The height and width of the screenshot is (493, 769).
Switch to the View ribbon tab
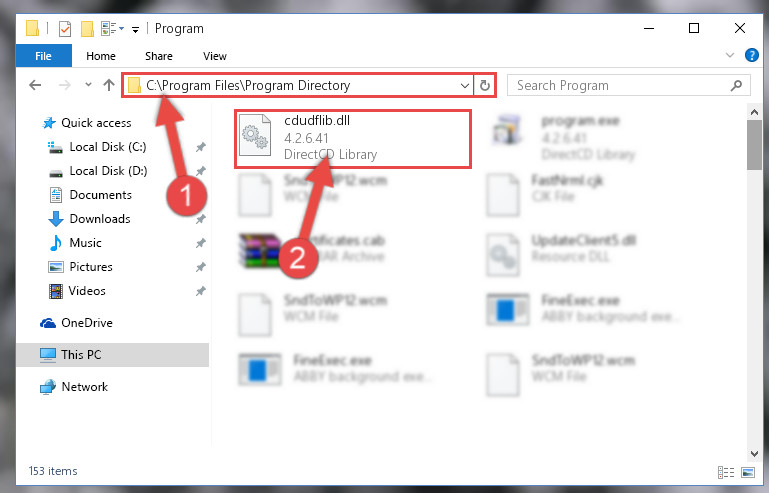tap(215, 56)
